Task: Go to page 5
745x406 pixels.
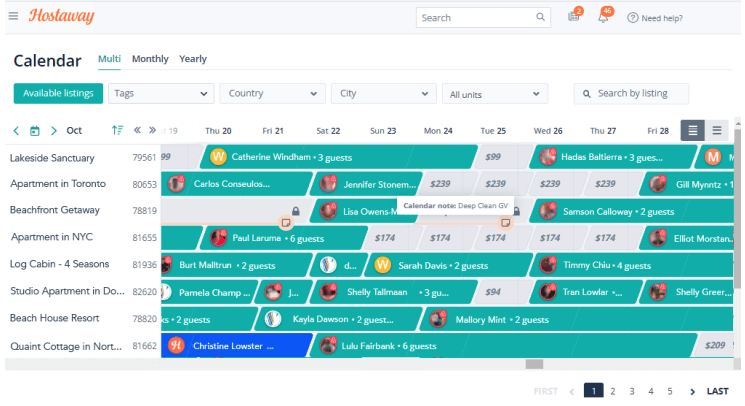Action: point(670,391)
